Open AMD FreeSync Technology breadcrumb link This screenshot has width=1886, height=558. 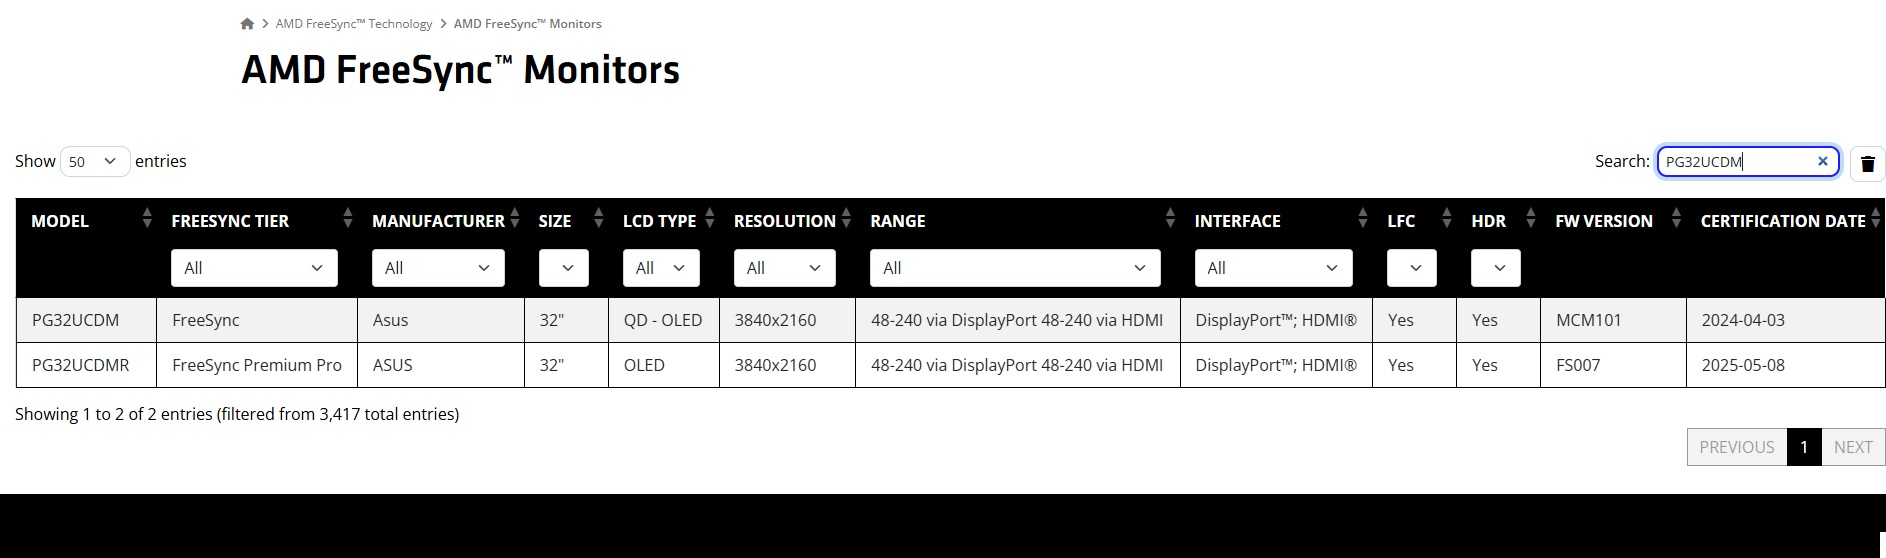(x=354, y=24)
